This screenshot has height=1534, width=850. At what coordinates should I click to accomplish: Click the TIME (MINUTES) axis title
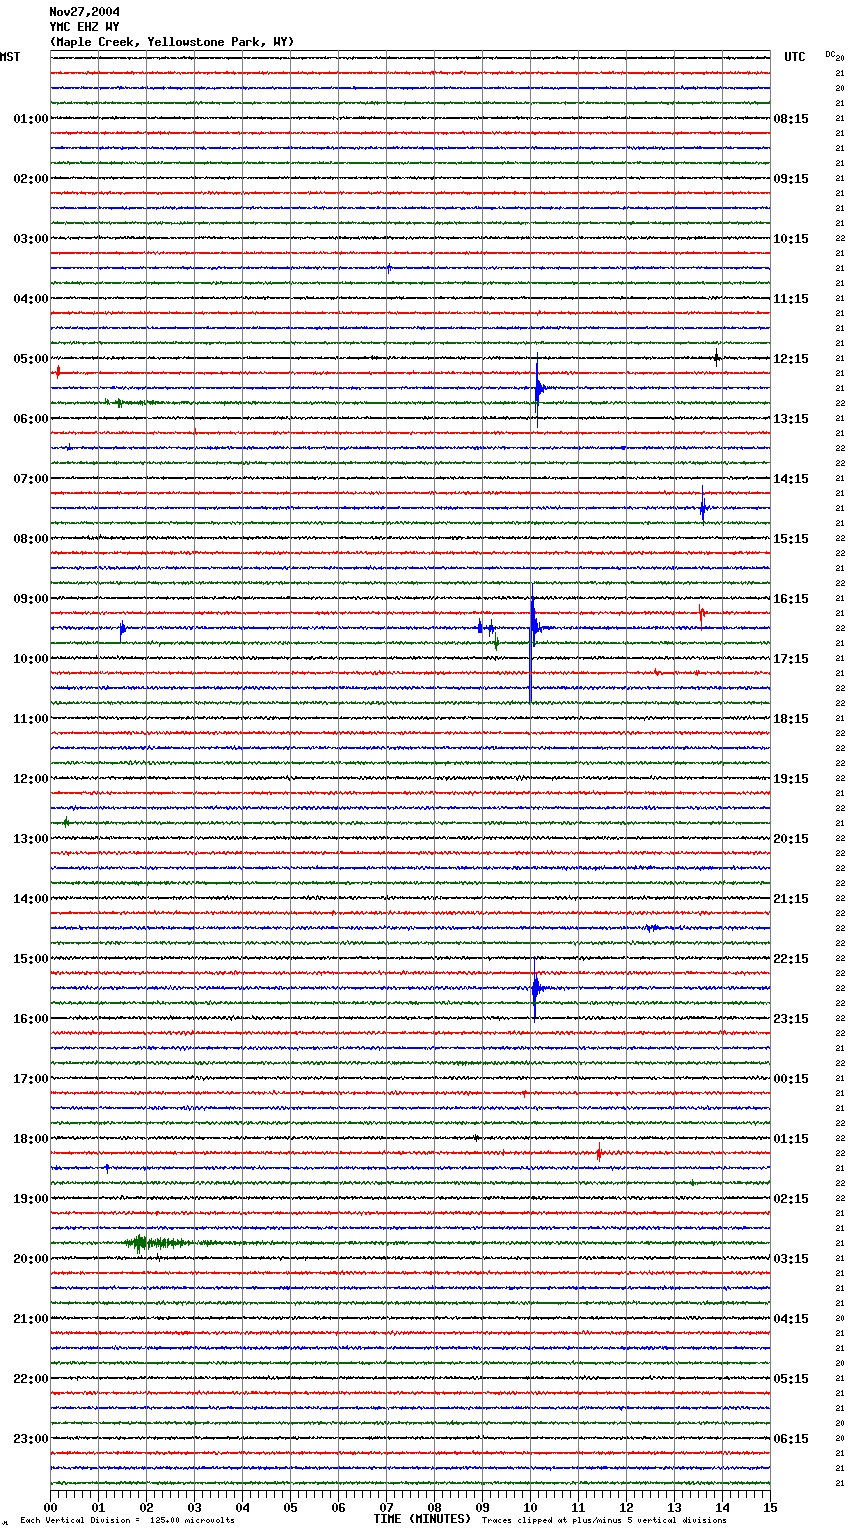[x=422, y=1519]
